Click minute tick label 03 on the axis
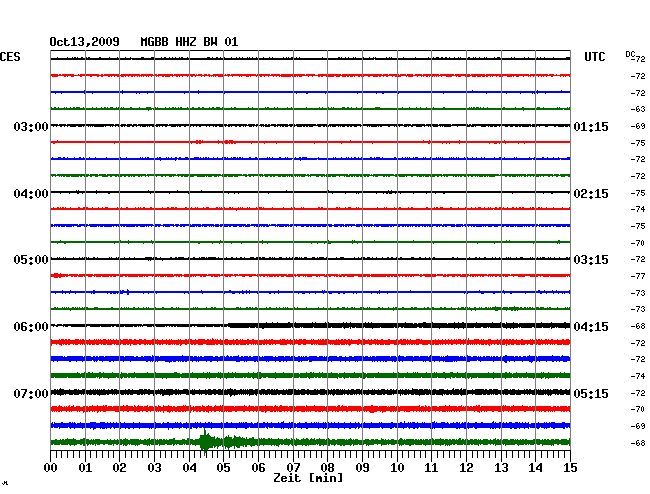650x494 pixels. (154, 467)
